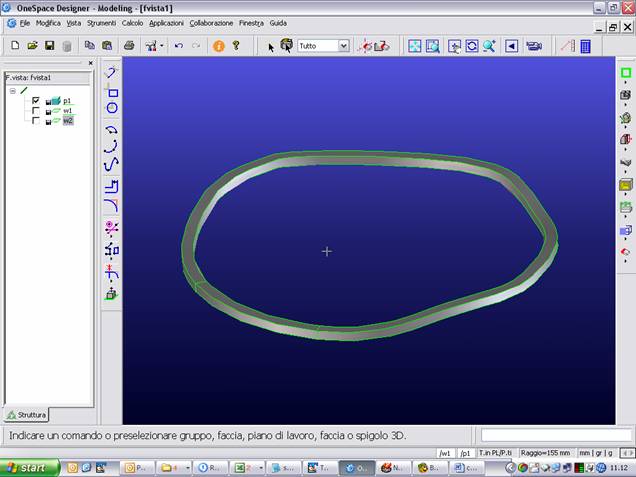Select the spline curve tool
636x477 pixels.
pyautogui.click(x=111, y=164)
